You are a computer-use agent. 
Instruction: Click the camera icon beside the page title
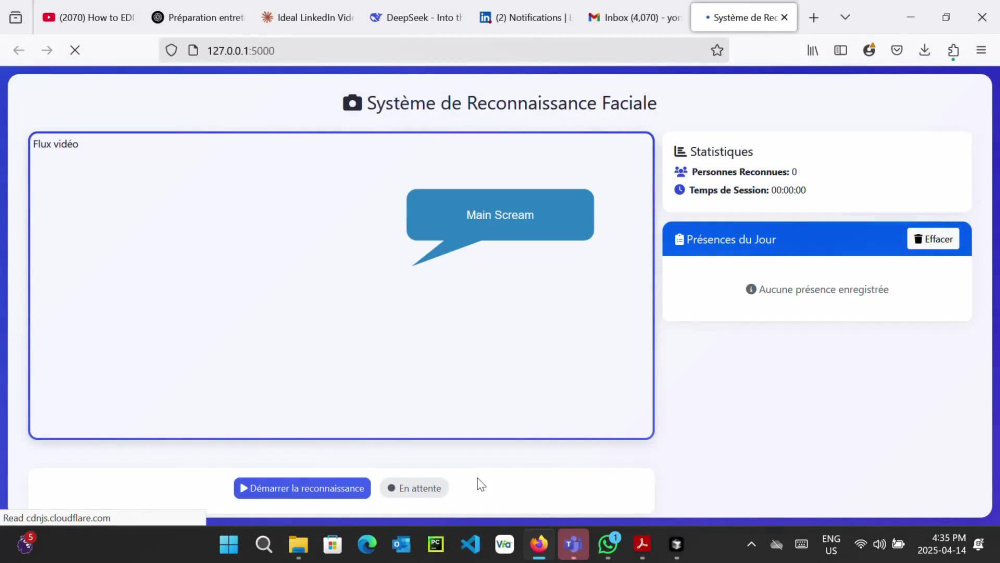pos(352,103)
